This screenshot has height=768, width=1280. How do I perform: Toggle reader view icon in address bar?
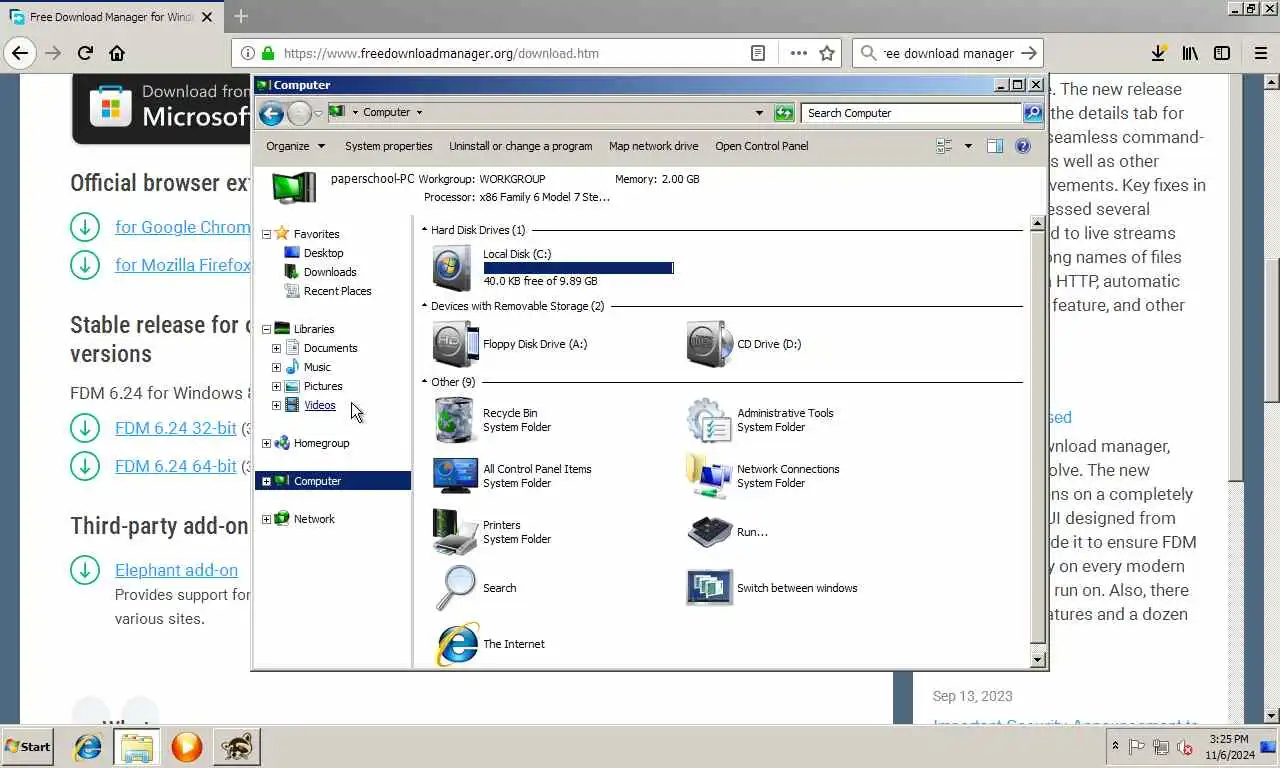[758, 53]
